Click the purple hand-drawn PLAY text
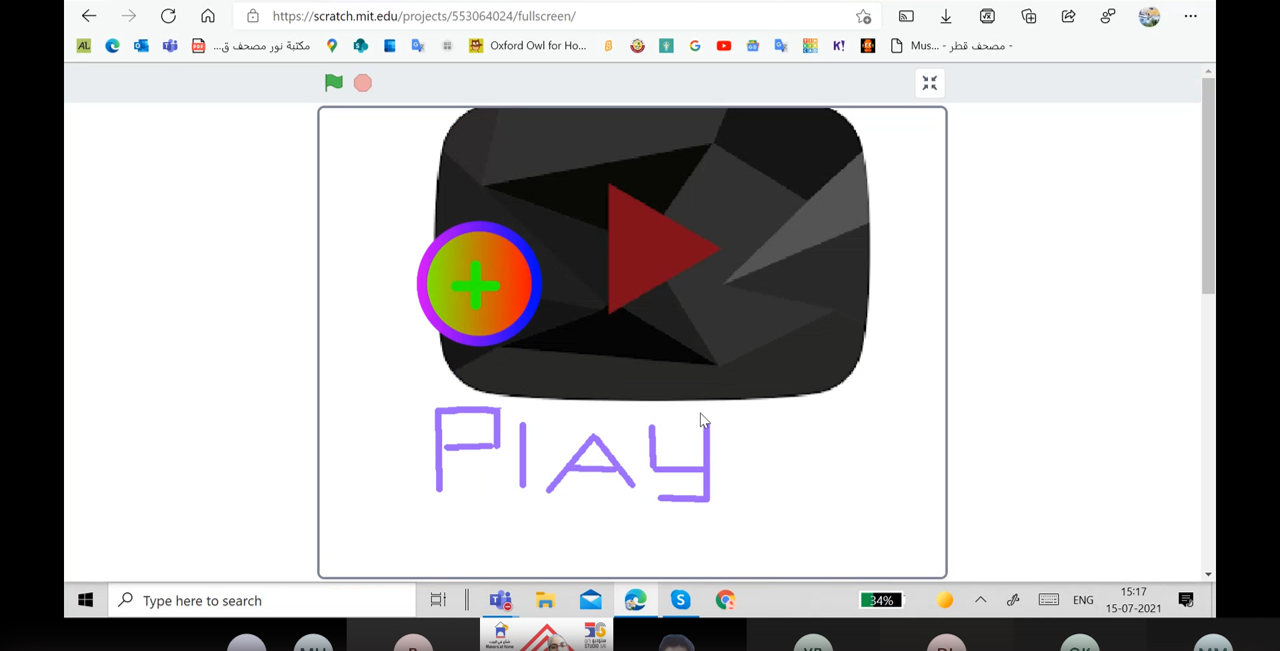 [x=573, y=453]
